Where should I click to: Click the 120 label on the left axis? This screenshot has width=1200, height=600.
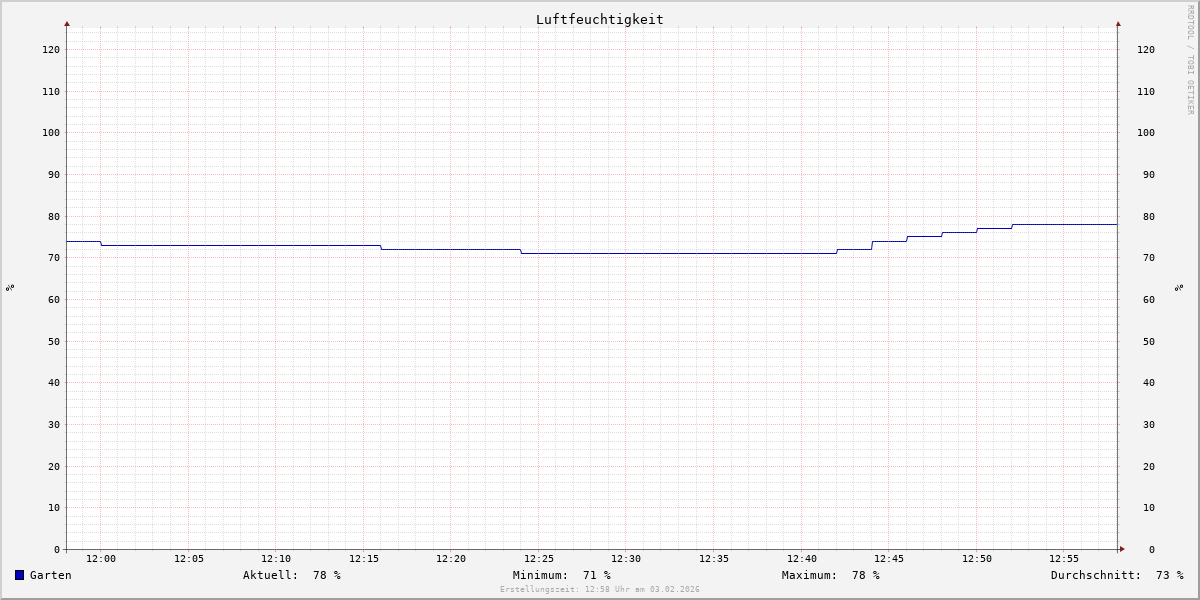point(51,49)
